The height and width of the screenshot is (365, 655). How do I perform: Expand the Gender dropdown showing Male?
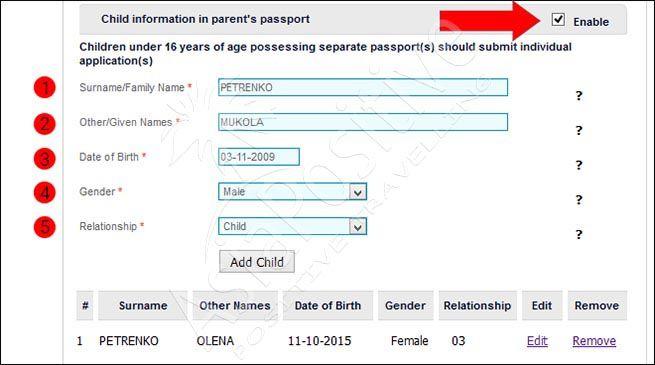(x=292, y=192)
